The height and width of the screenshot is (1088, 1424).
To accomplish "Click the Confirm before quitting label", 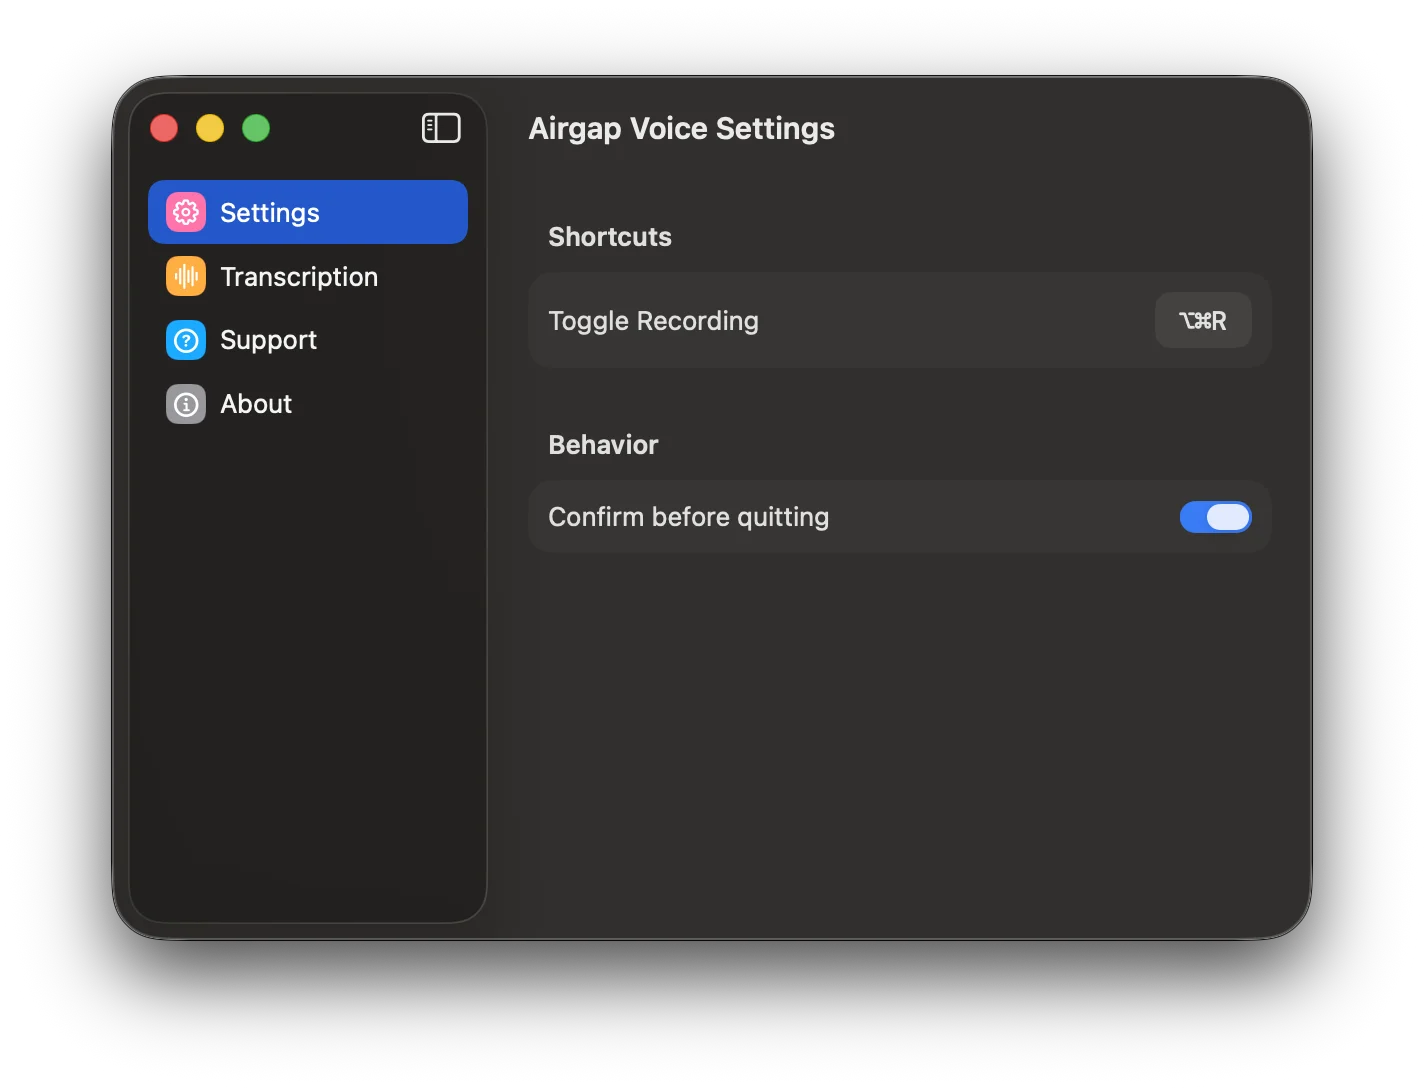I will pyautogui.click(x=688, y=517).
